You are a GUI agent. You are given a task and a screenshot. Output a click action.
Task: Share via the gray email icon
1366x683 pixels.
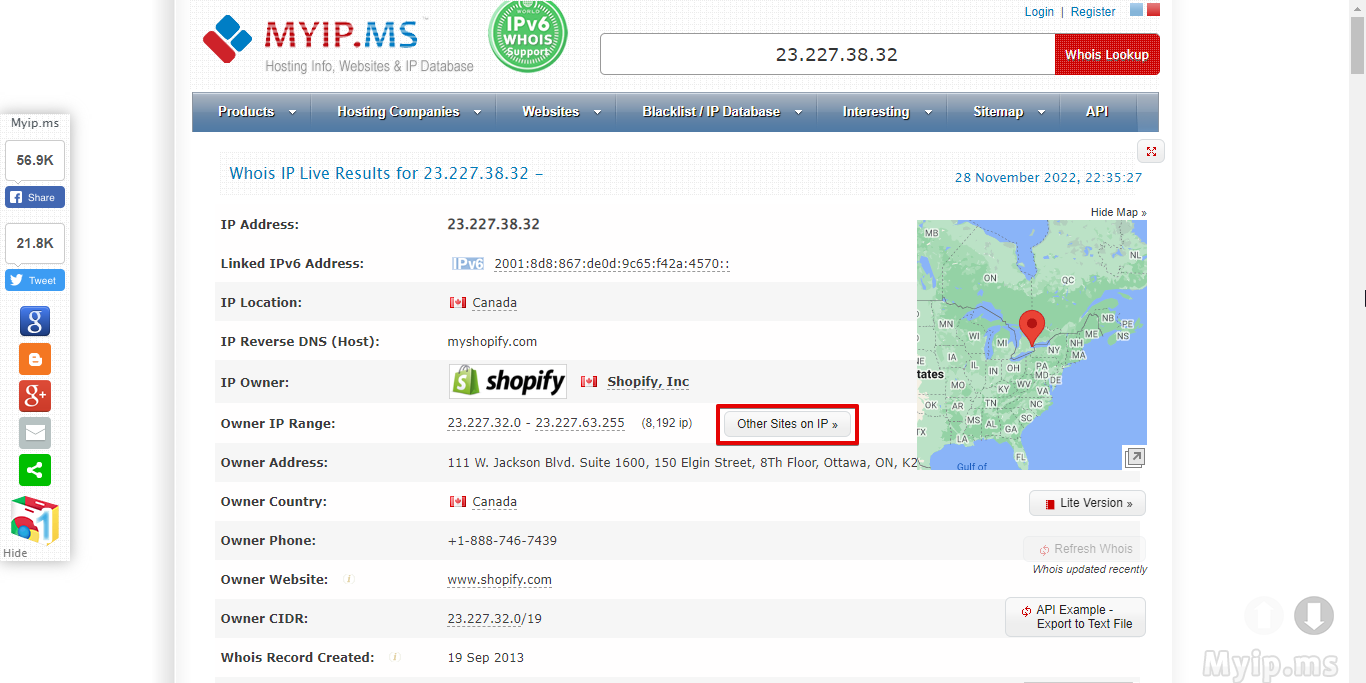[35, 433]
